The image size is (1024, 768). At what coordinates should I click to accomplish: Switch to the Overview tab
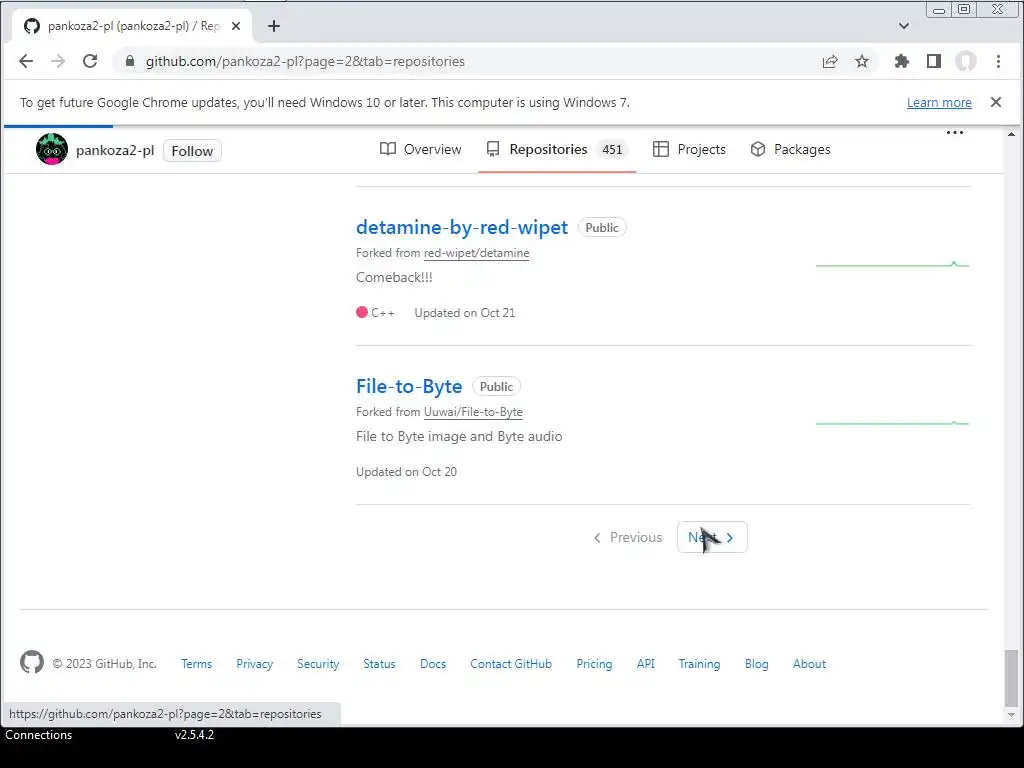[421, 150]
